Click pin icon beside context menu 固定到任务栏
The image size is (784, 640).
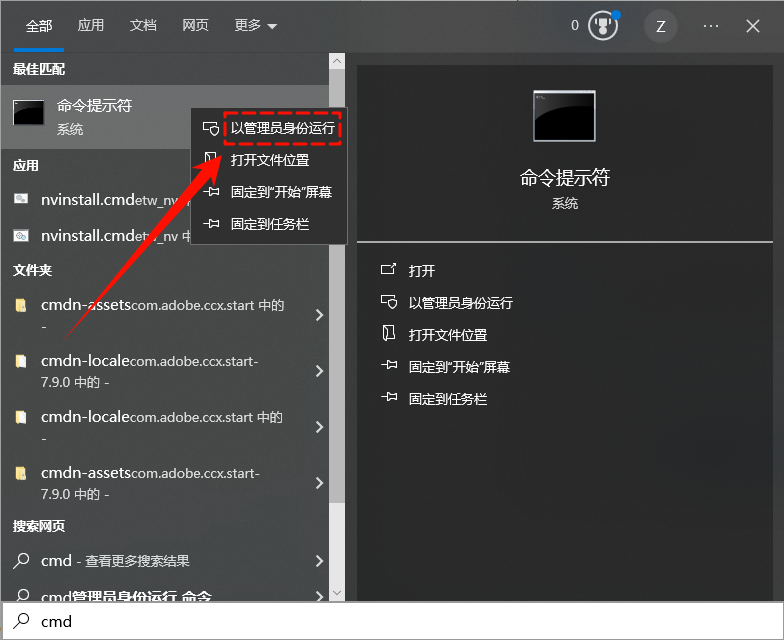click(x=211, y=224)
